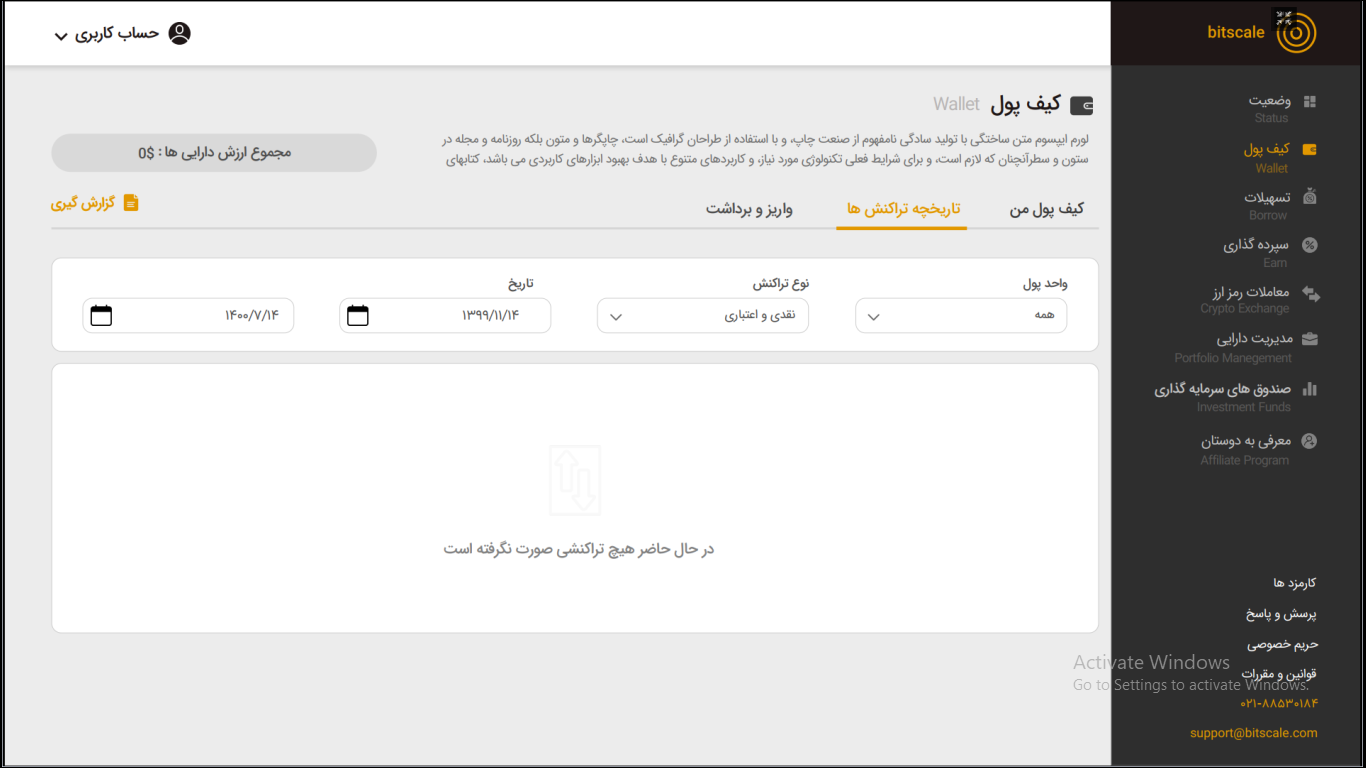Click the total asset value pill
This screenshot has width=1366, height=768.
click(x=214, y=153)
